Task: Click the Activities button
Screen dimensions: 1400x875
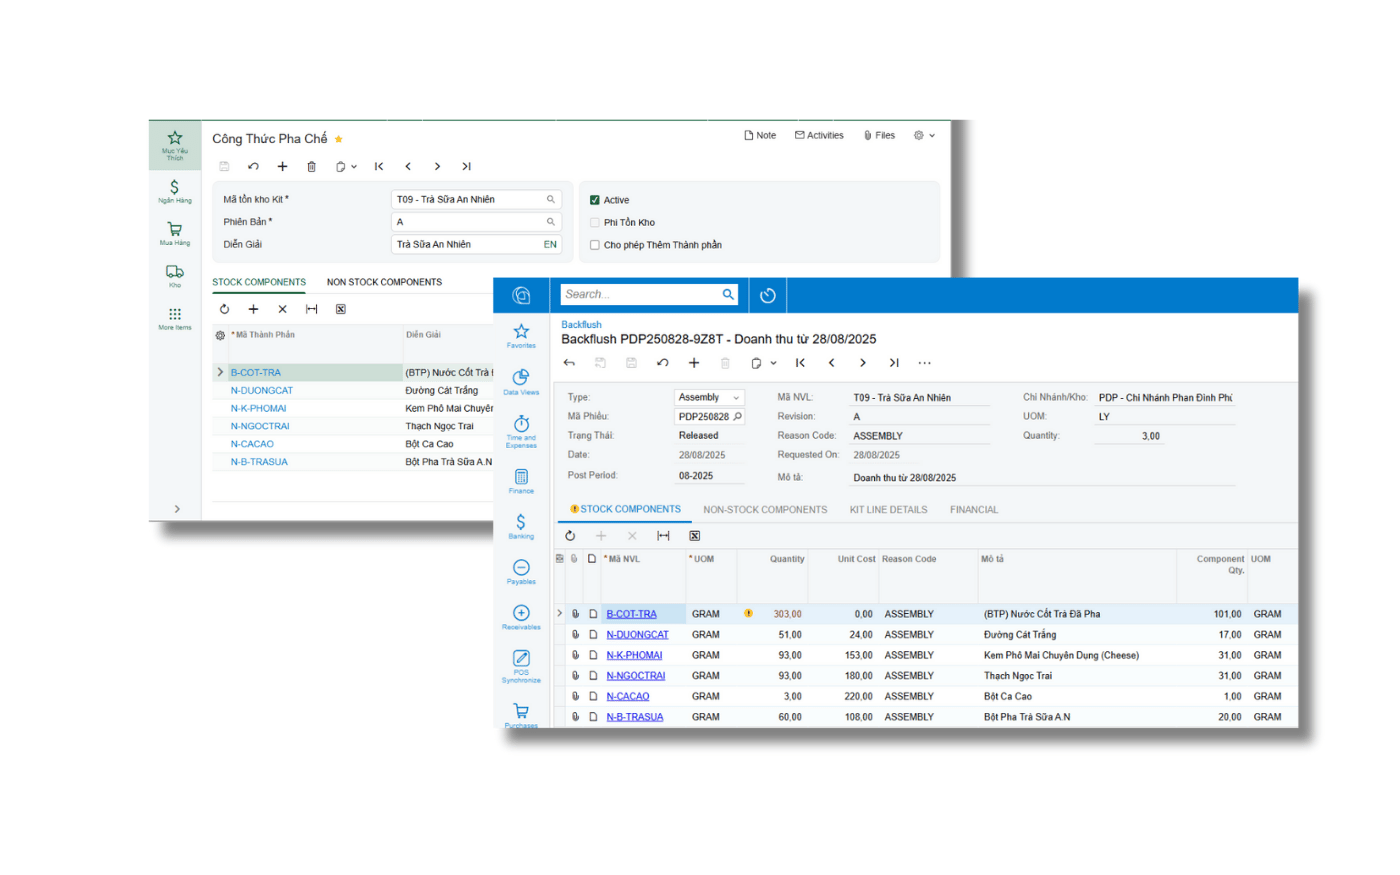Action: (819, 135)
